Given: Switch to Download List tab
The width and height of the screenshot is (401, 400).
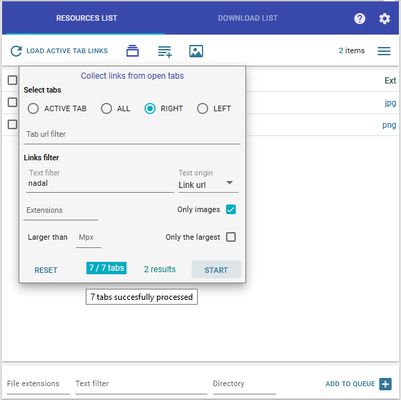Looking at the screenshot, I should tap(248, 18).
